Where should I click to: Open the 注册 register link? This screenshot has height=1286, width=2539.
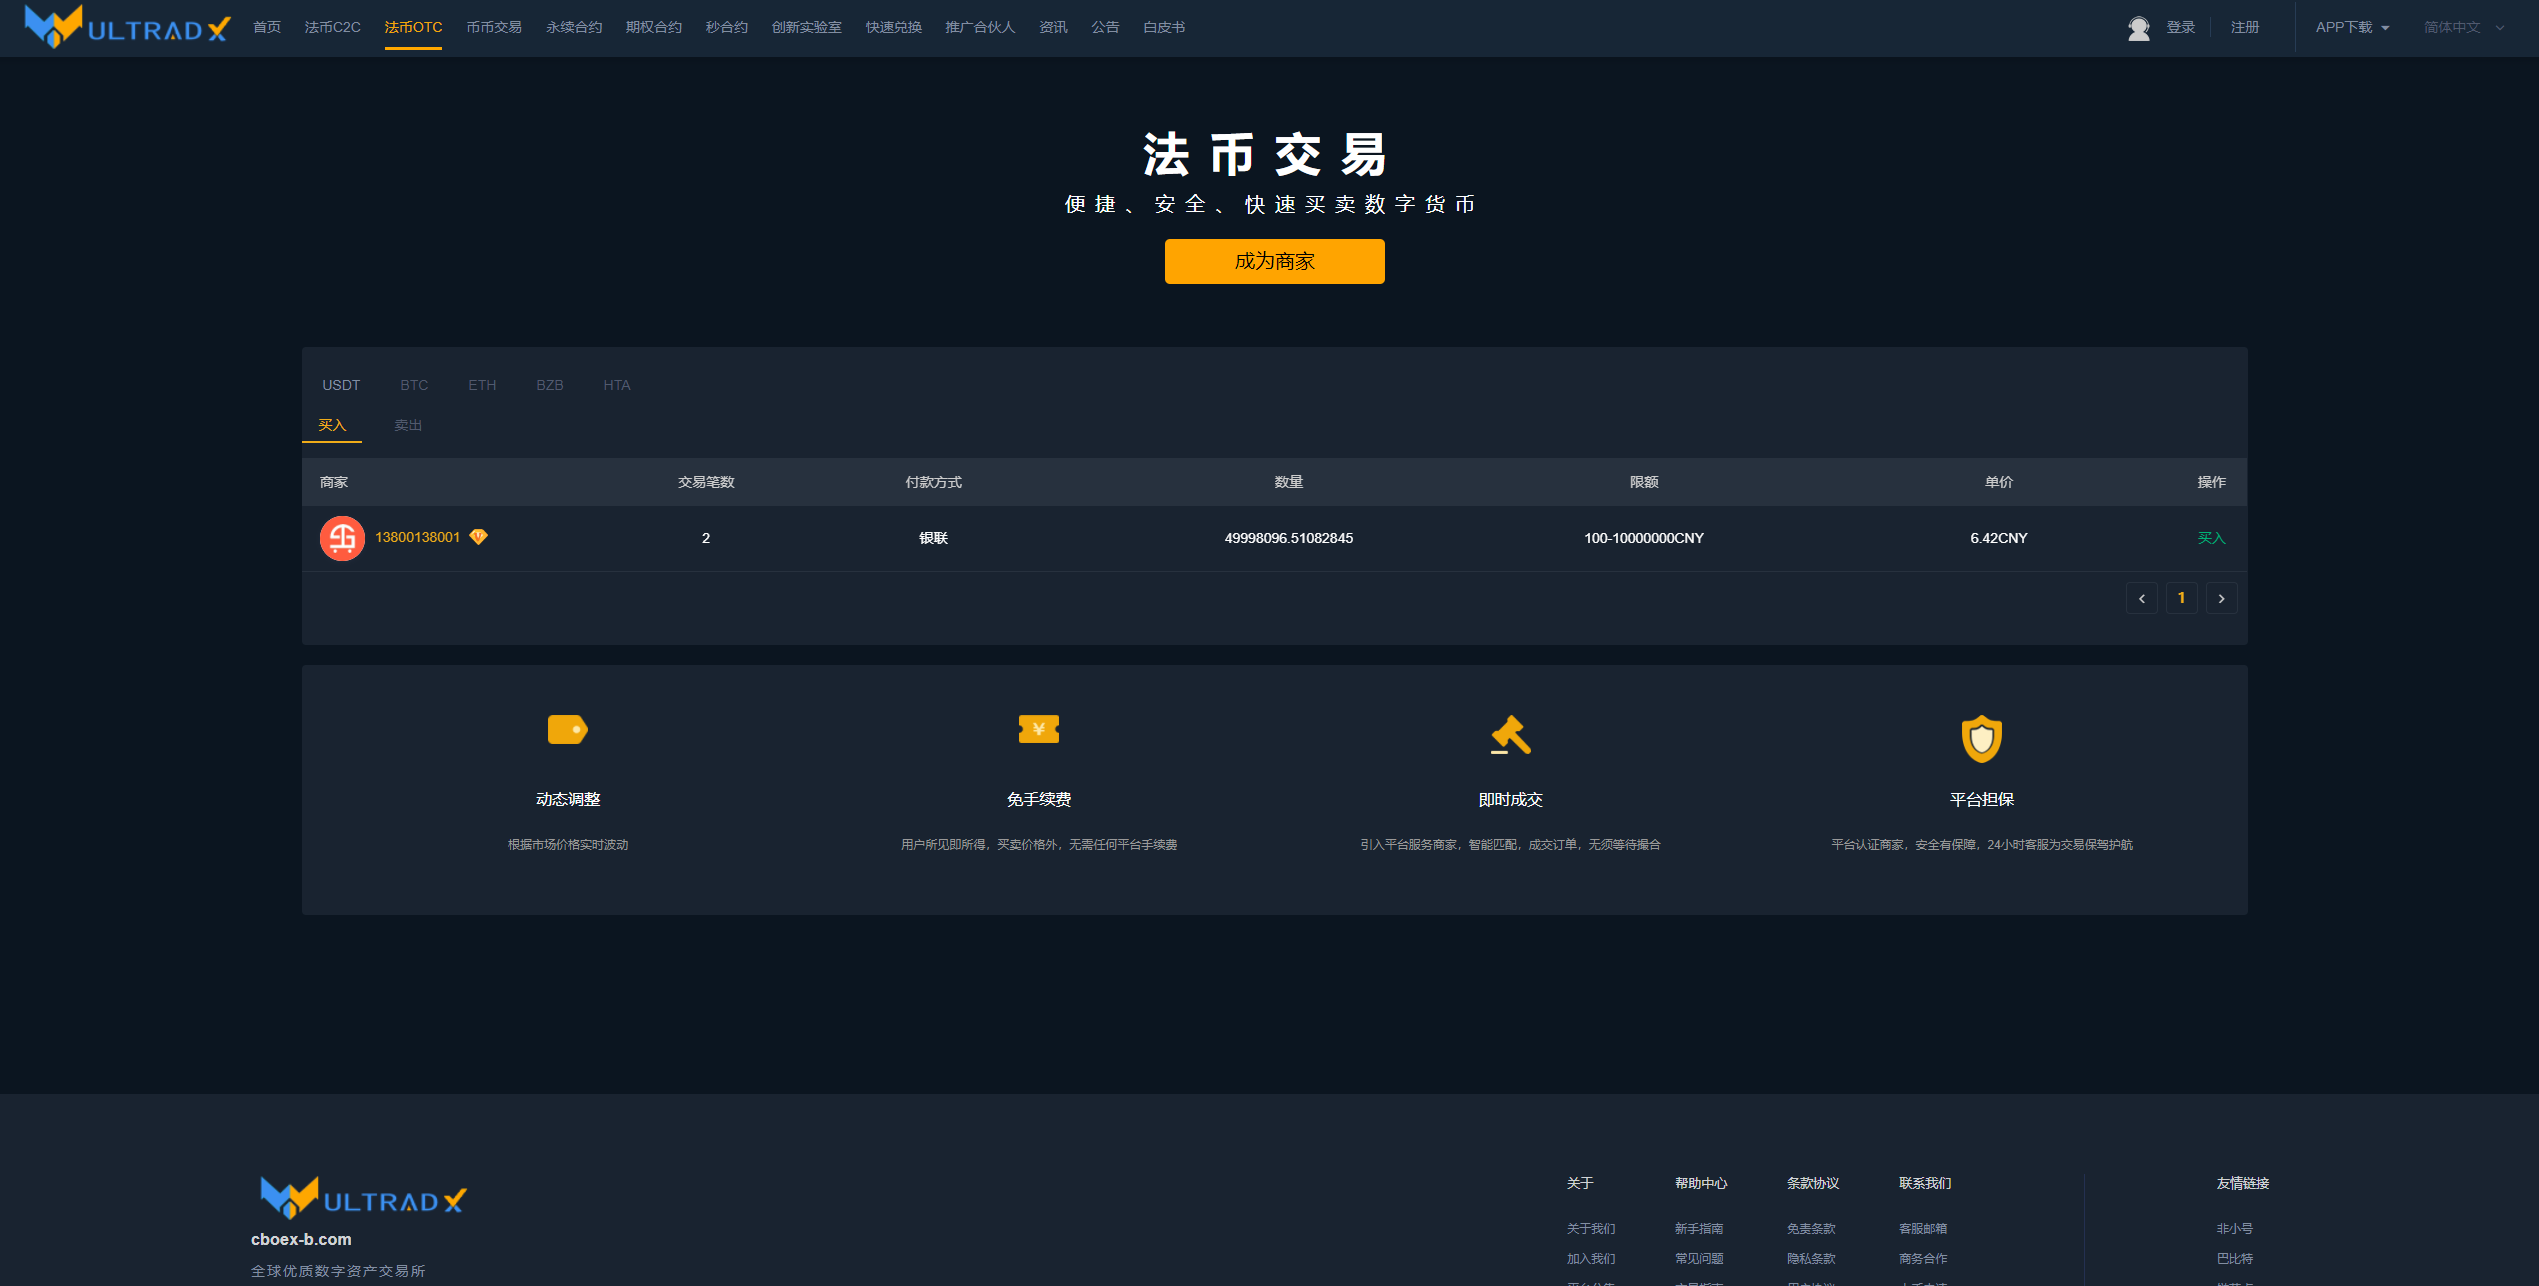coord(2244,28)
